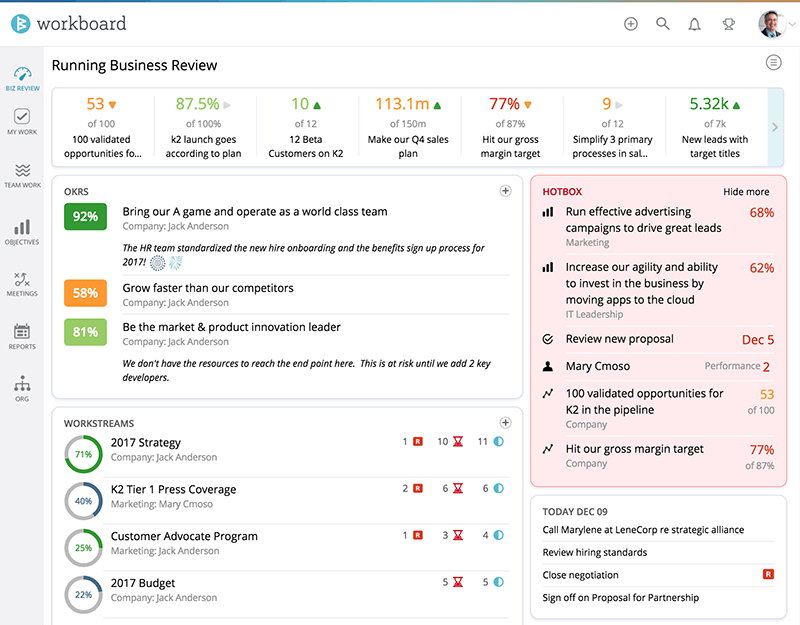This screenshot has width=800, height=625.
Task: Open the 2017 Budget workstream
Action: (x=143, y=583)
